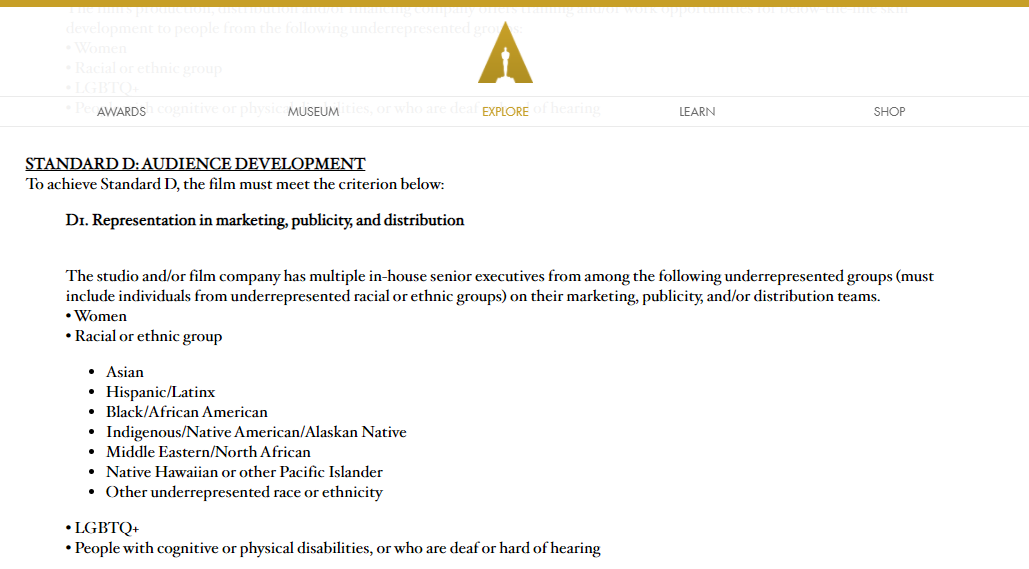Viewport: 1029px width, 569px height.
Task: Click the Asian list item
Action: tap(125, 372)
